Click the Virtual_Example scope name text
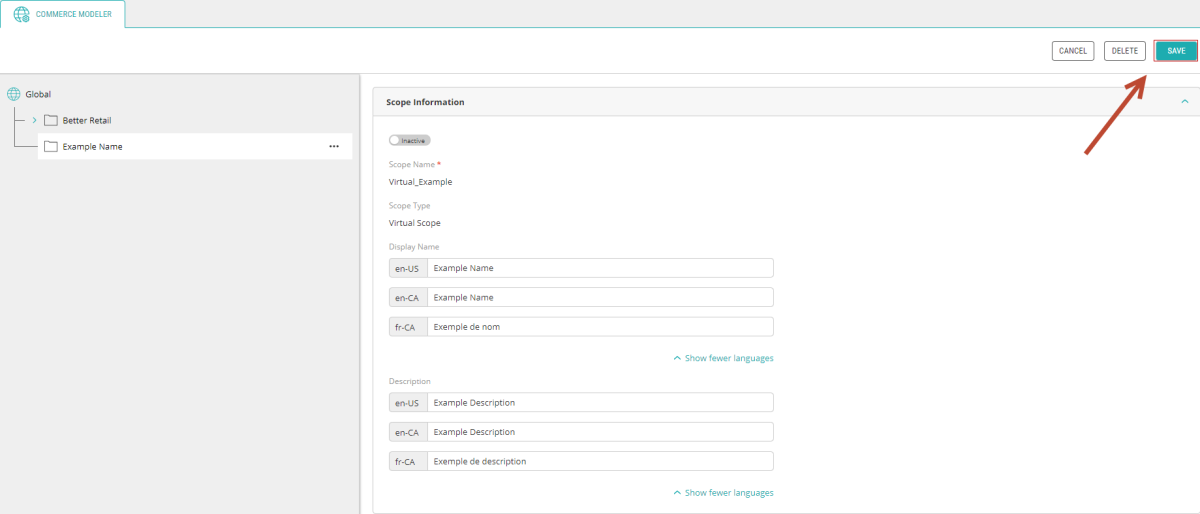1200x514 pixels. (x=420, y=182)
